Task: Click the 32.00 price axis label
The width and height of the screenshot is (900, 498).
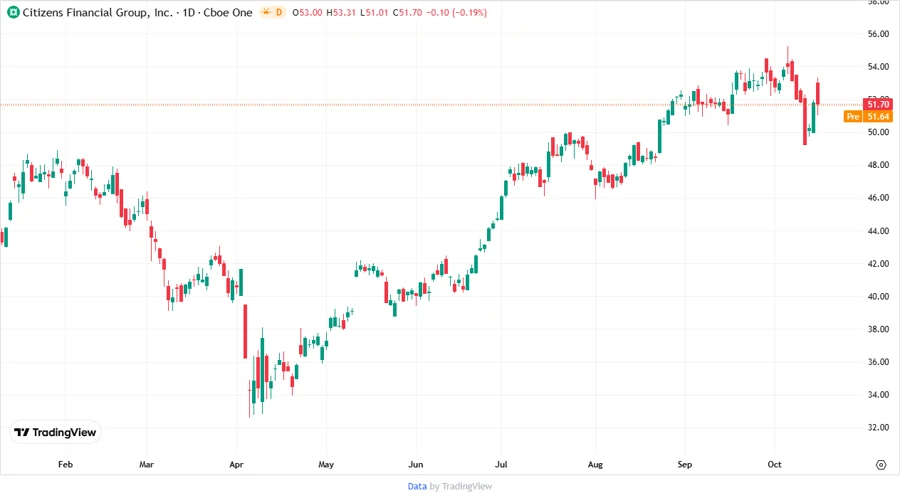Action: [x=878, y=427]
